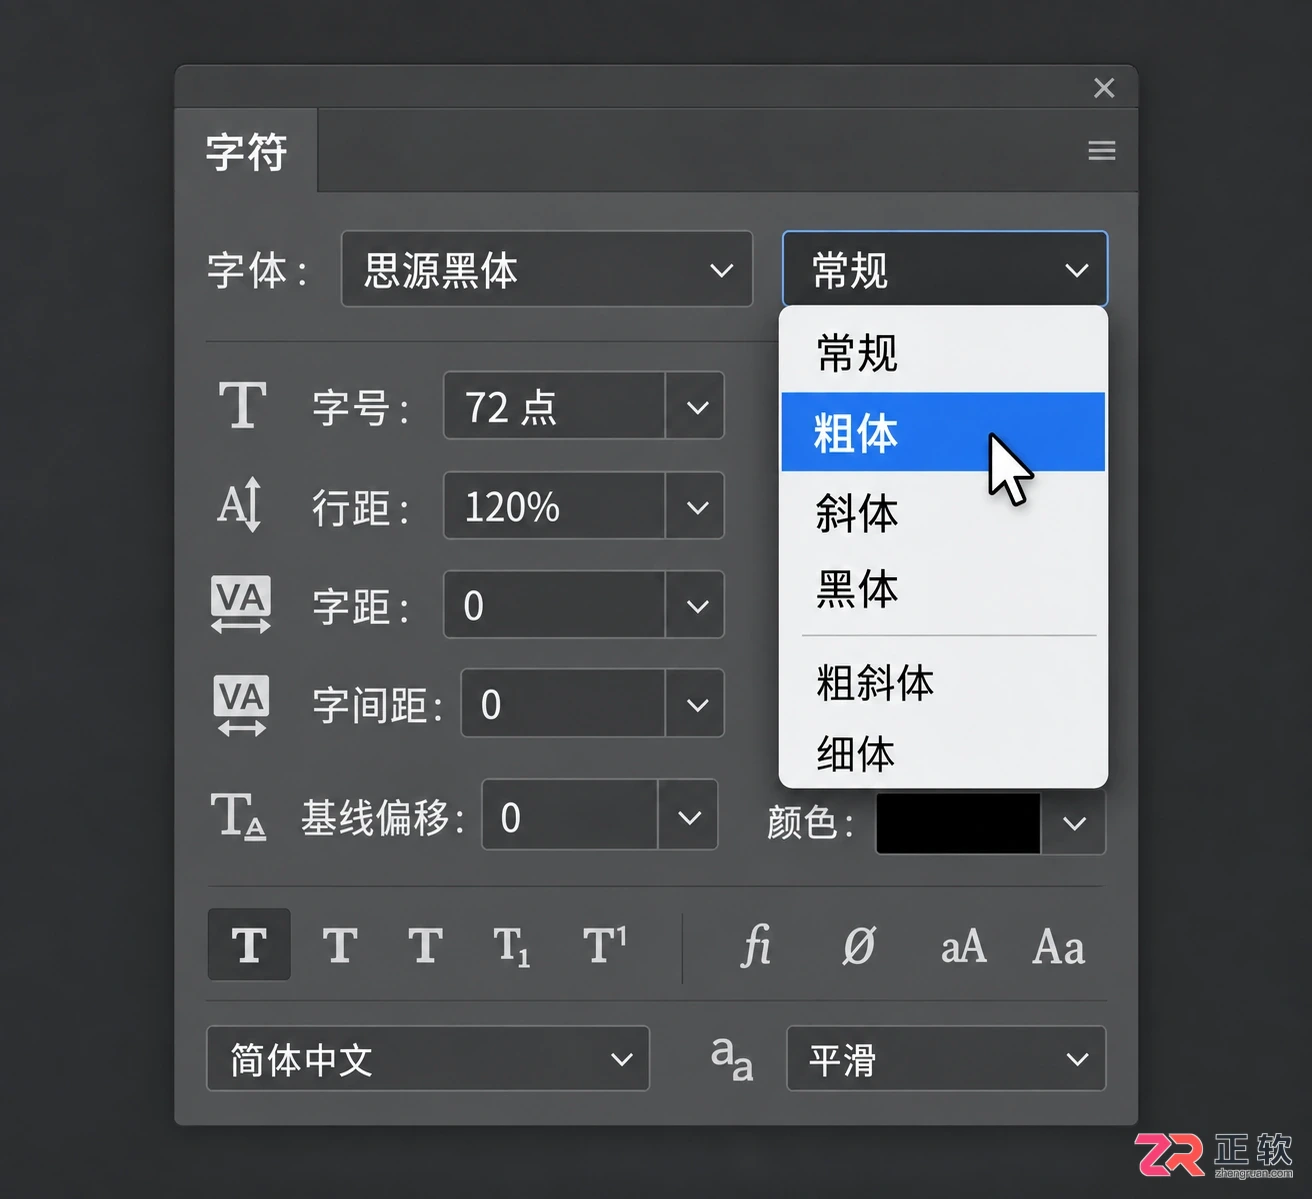This screenshot has width=1312, height=1199.
Task: Expand the 字号 size dropdown arrow
Action: pos(696,406)
